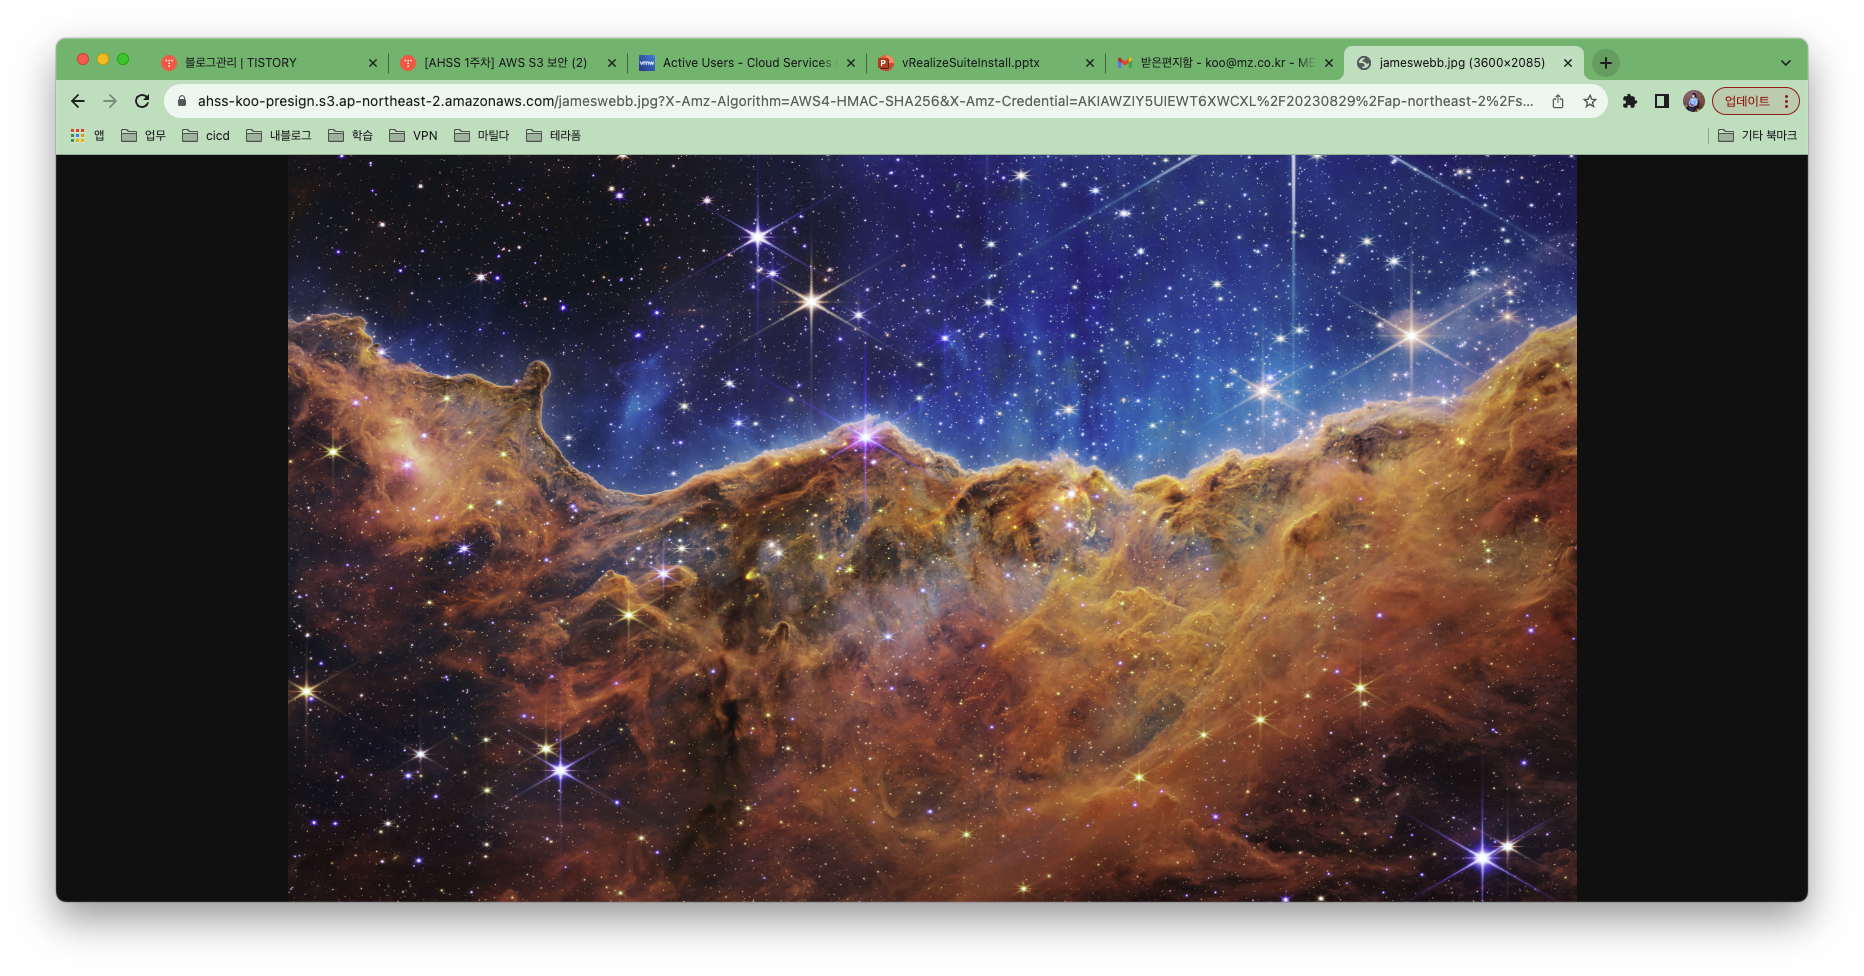Close the vRealizeSuiteInstall.pptx tab
Screen dimensions: 1864x976
(x=1090, y=63)
